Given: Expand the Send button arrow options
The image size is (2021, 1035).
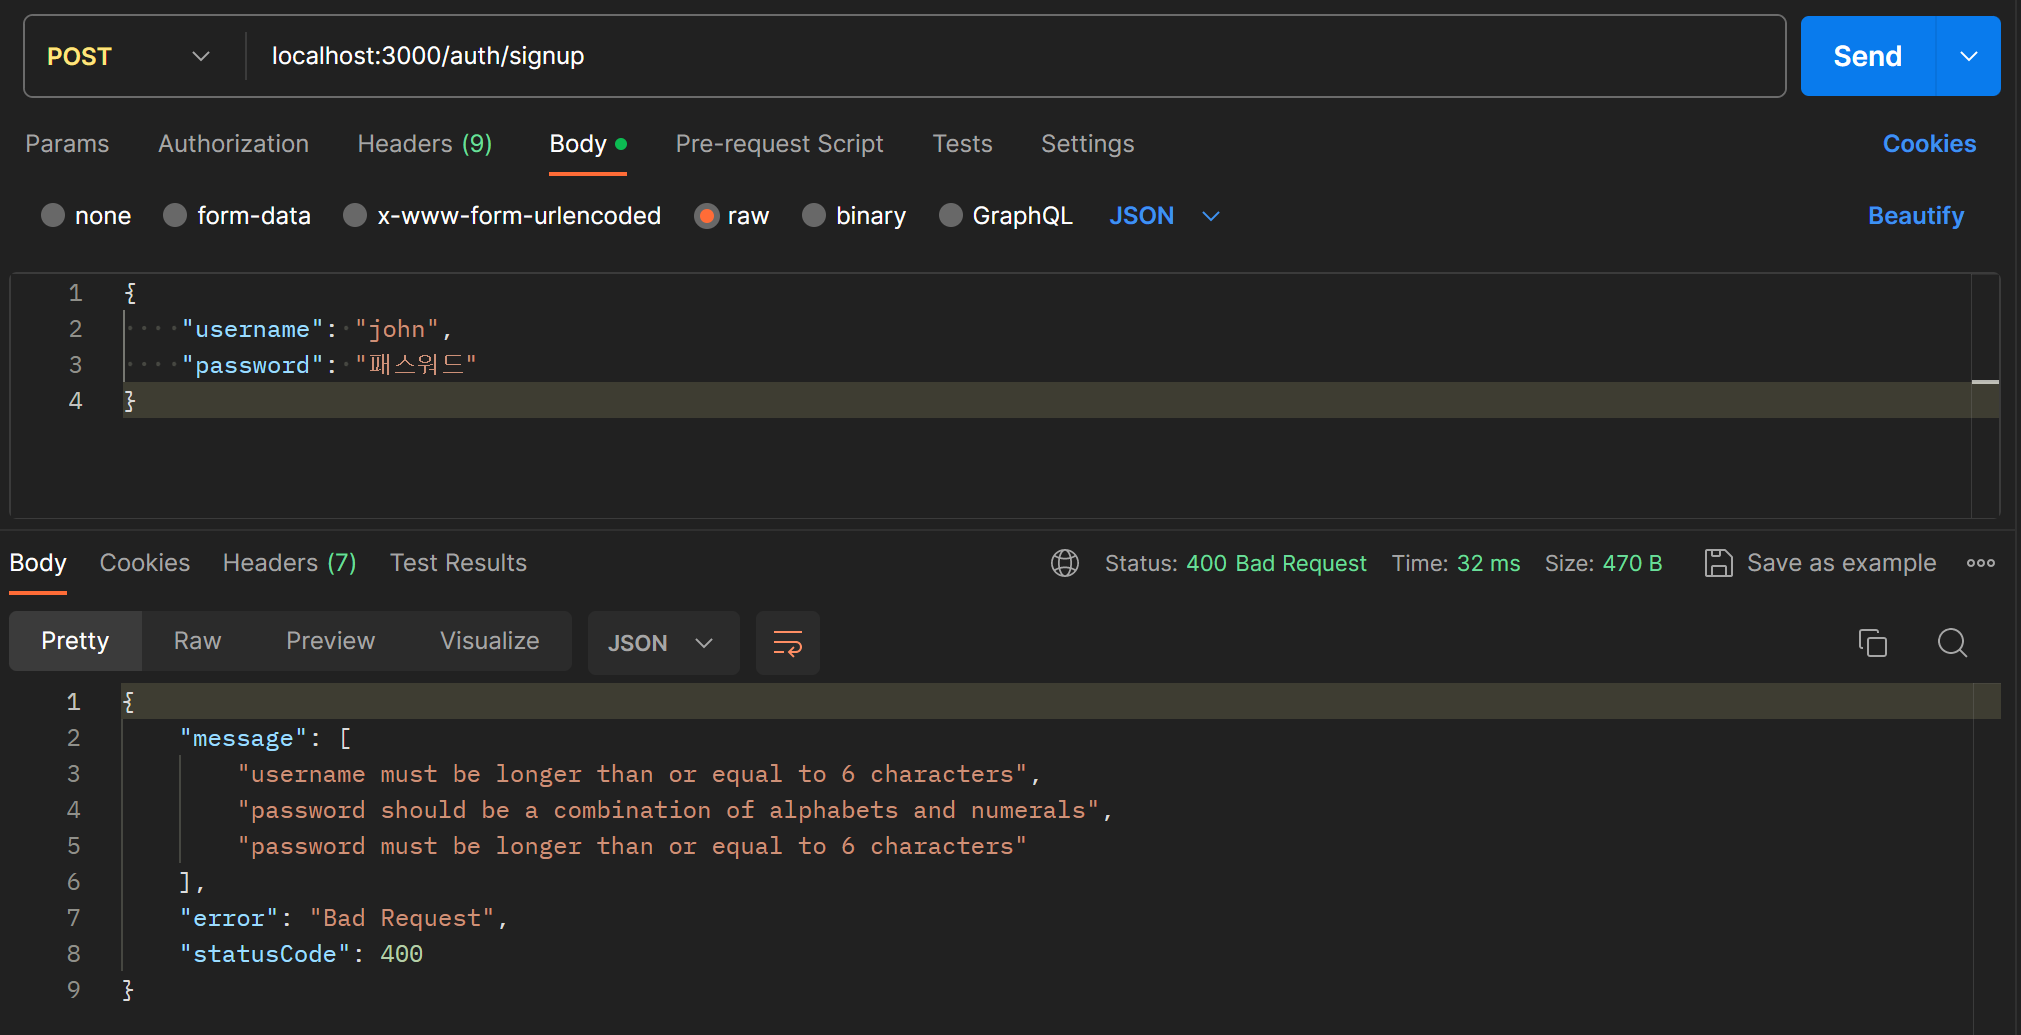Looking at the screenshot, I should point(1968,56).
